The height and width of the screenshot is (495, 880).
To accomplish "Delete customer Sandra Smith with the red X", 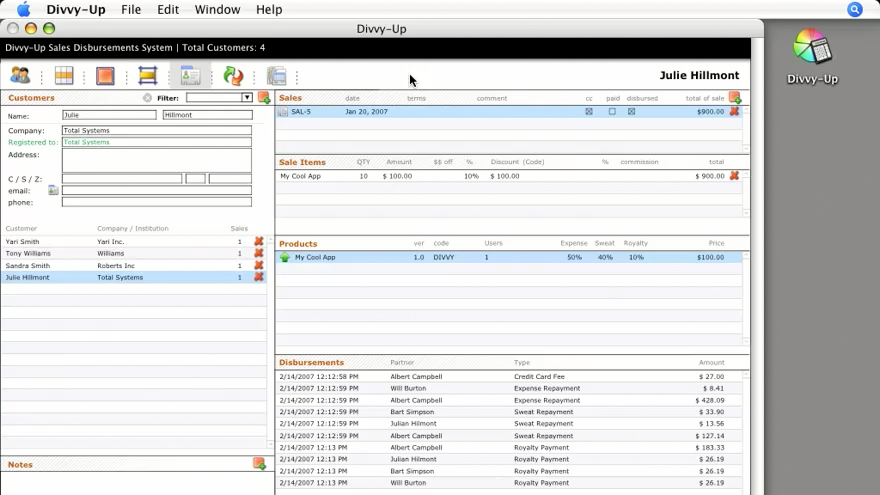I will [259, 265].
